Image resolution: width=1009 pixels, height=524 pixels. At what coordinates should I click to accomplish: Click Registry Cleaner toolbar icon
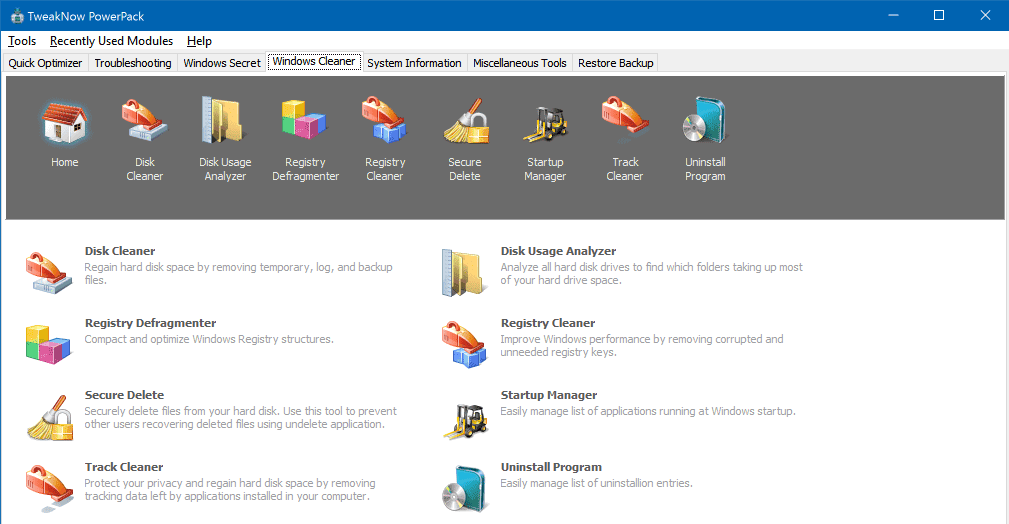(385, 120)
